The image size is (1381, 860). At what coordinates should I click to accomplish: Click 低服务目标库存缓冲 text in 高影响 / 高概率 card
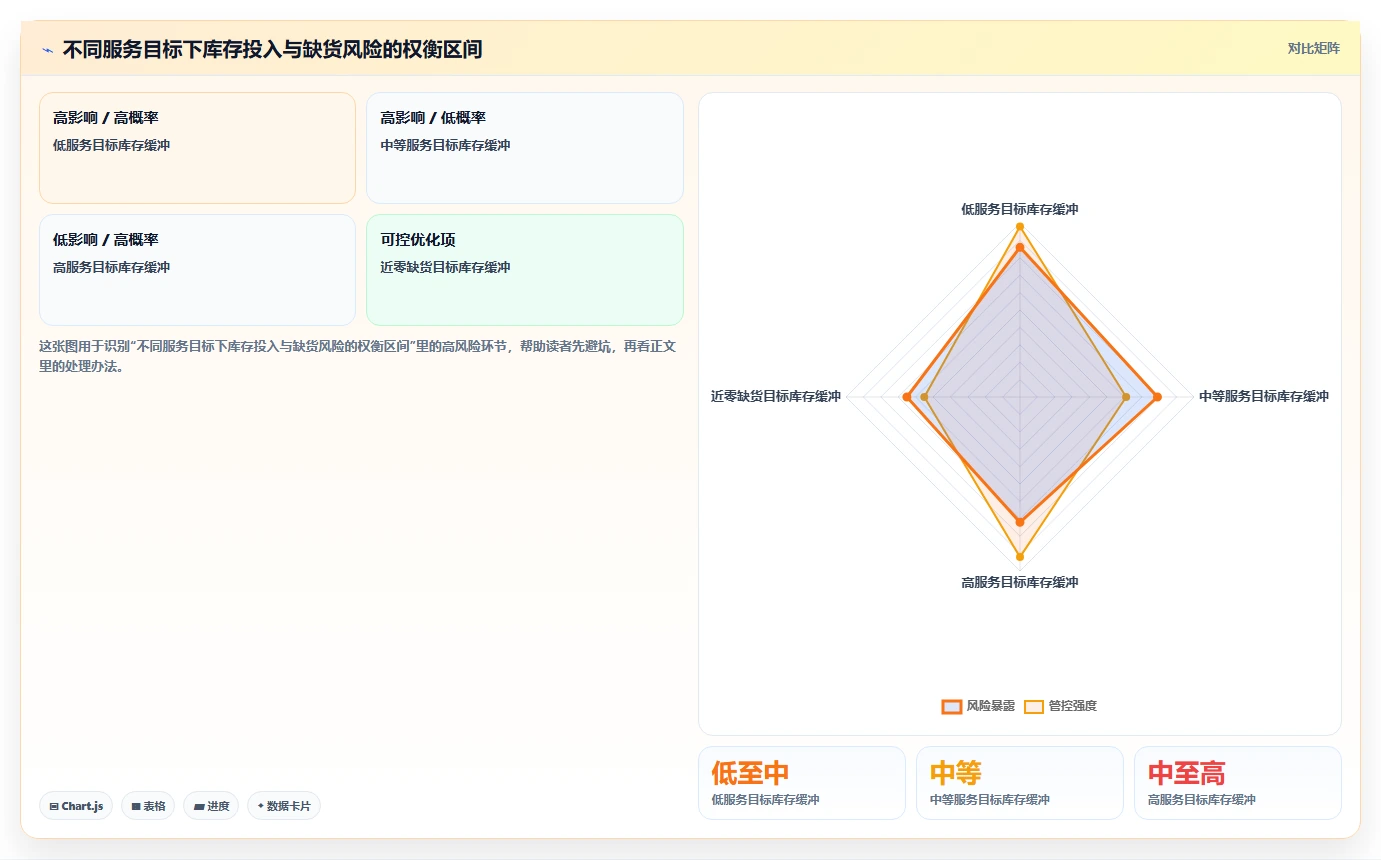[112, 145]
